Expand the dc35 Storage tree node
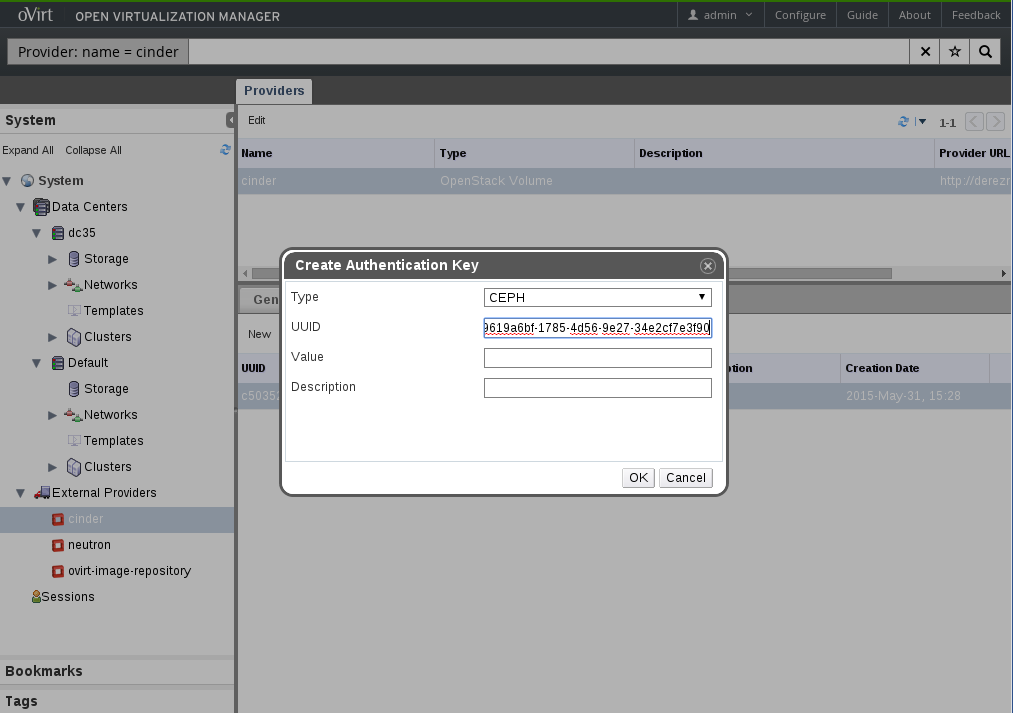 (53, 259)
